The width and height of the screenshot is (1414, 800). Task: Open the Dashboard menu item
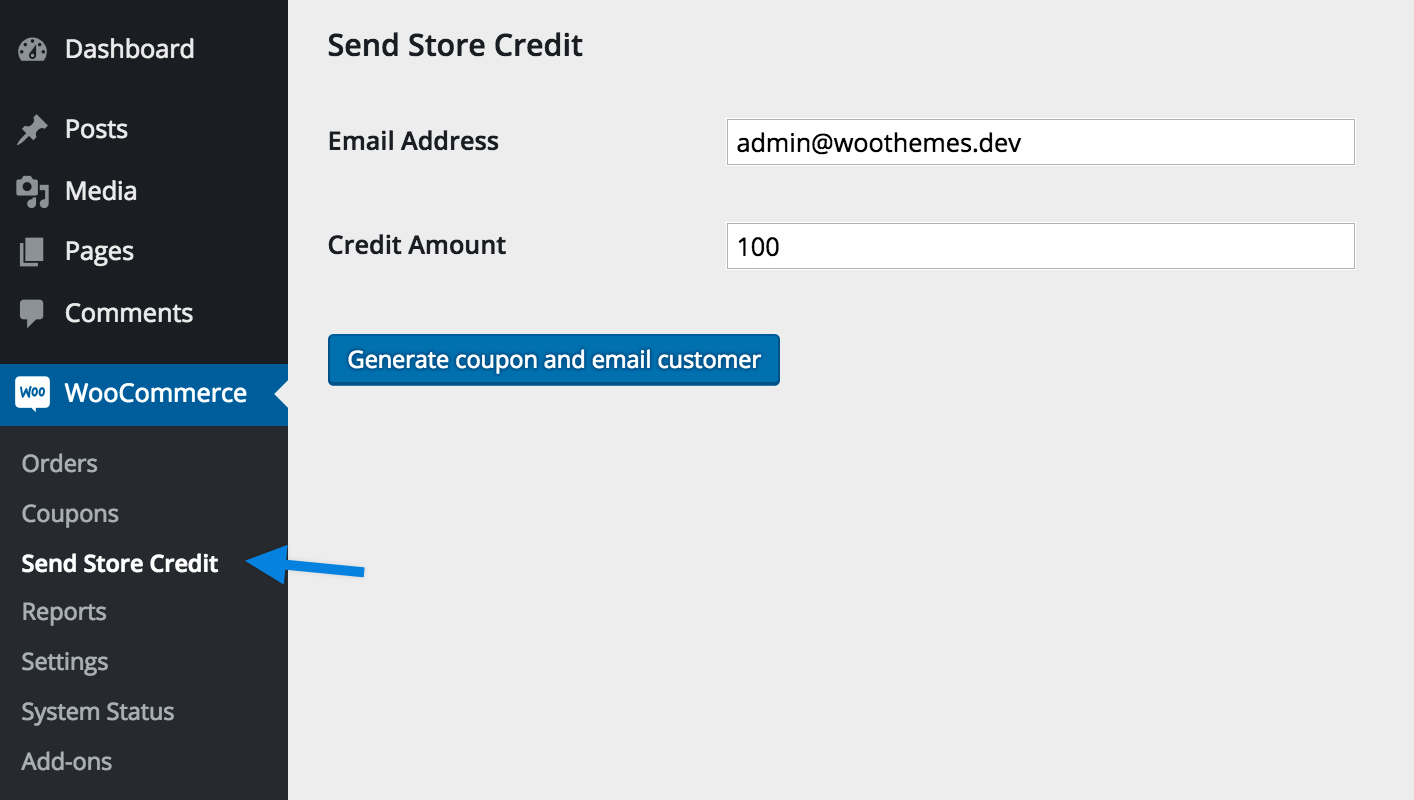click(x=130, y=49)
